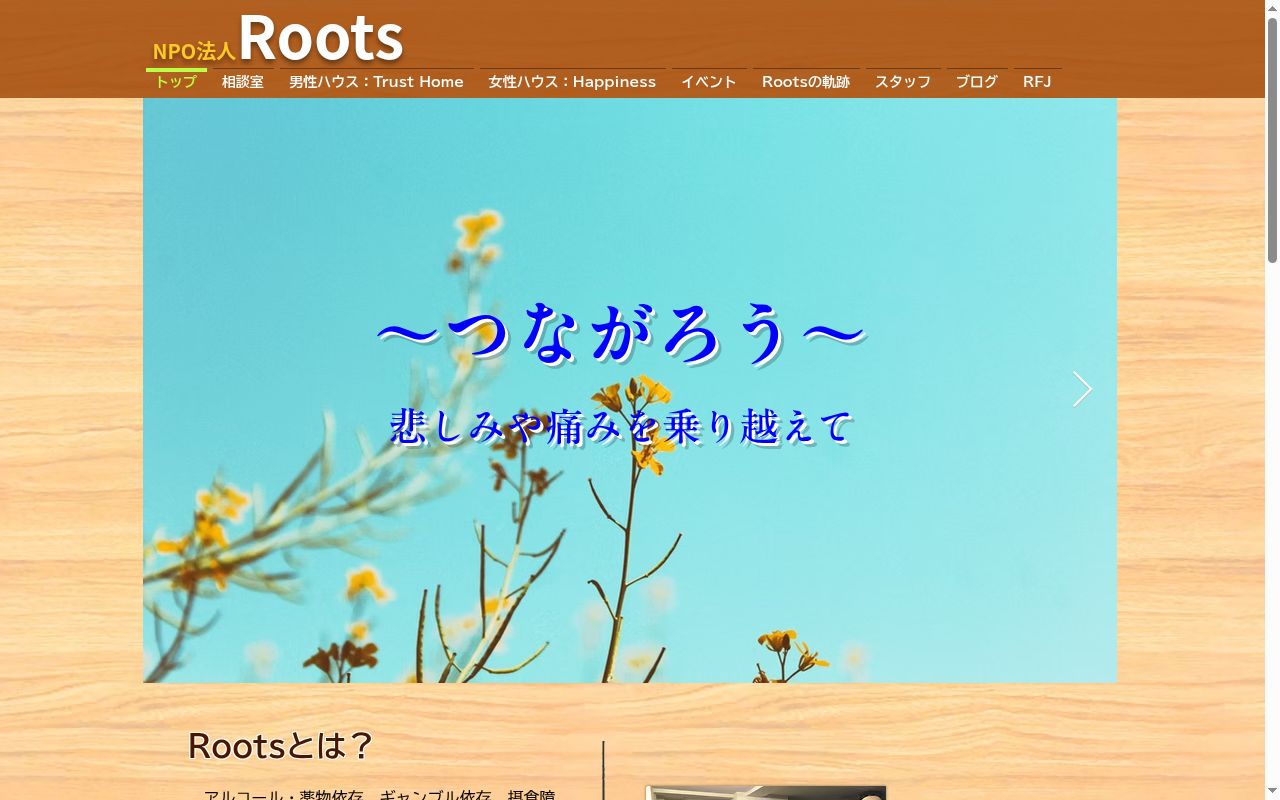Click the ～つながろう～ slideshow headline
Viewport: 1280px width, 800px height.
click(621, 333)
